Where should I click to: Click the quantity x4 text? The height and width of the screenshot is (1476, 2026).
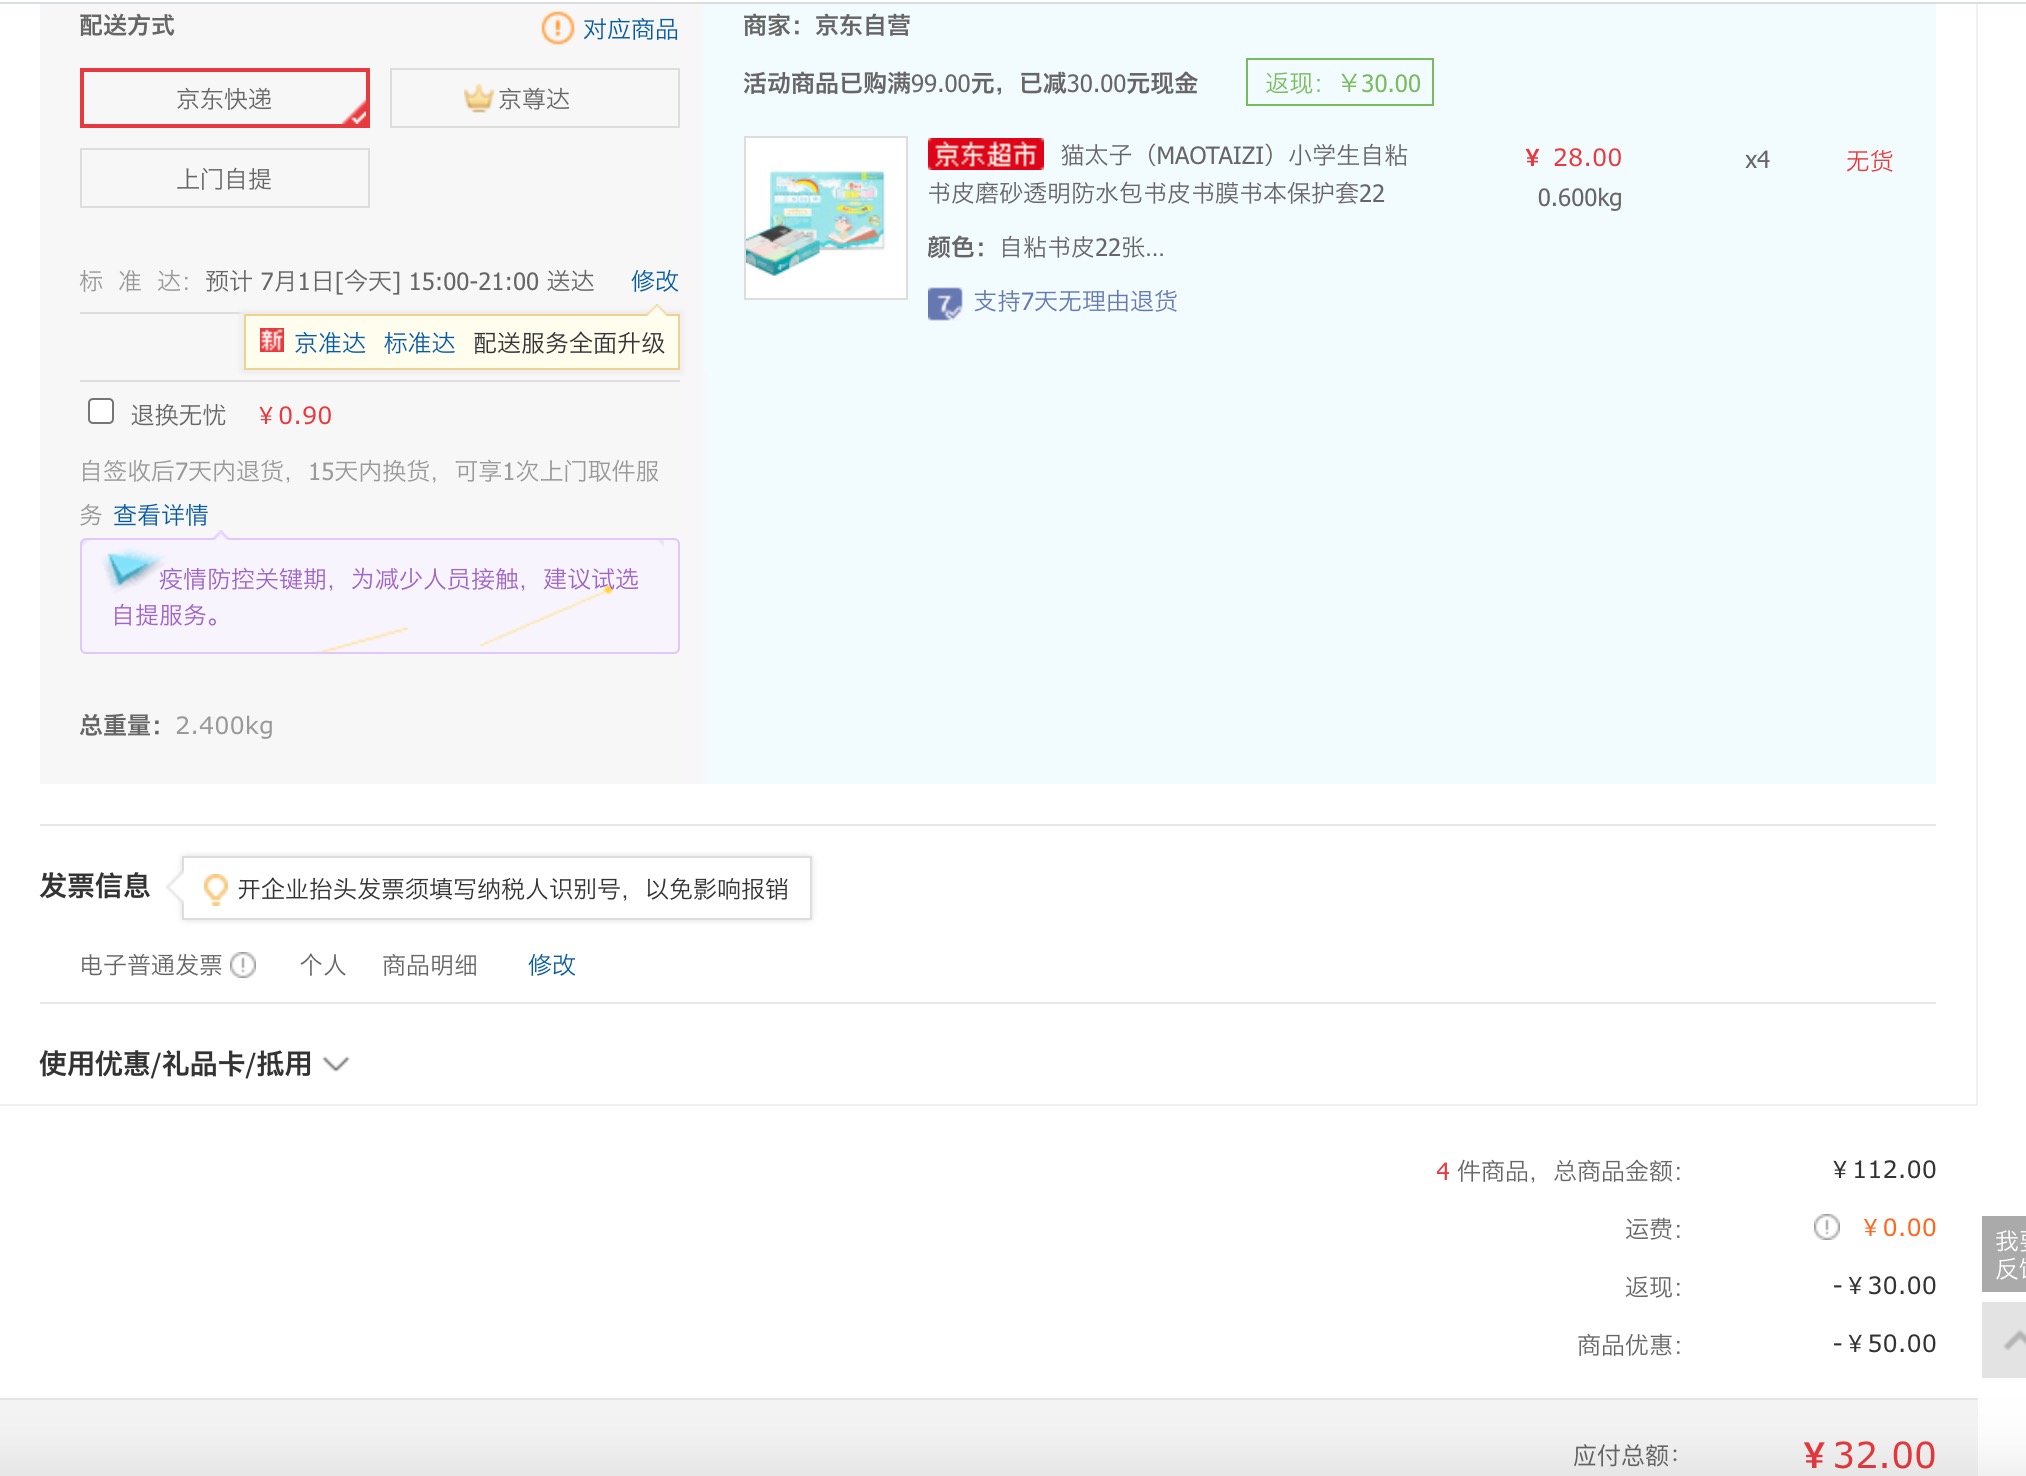pyautogui.click(x=1757, y=160)
